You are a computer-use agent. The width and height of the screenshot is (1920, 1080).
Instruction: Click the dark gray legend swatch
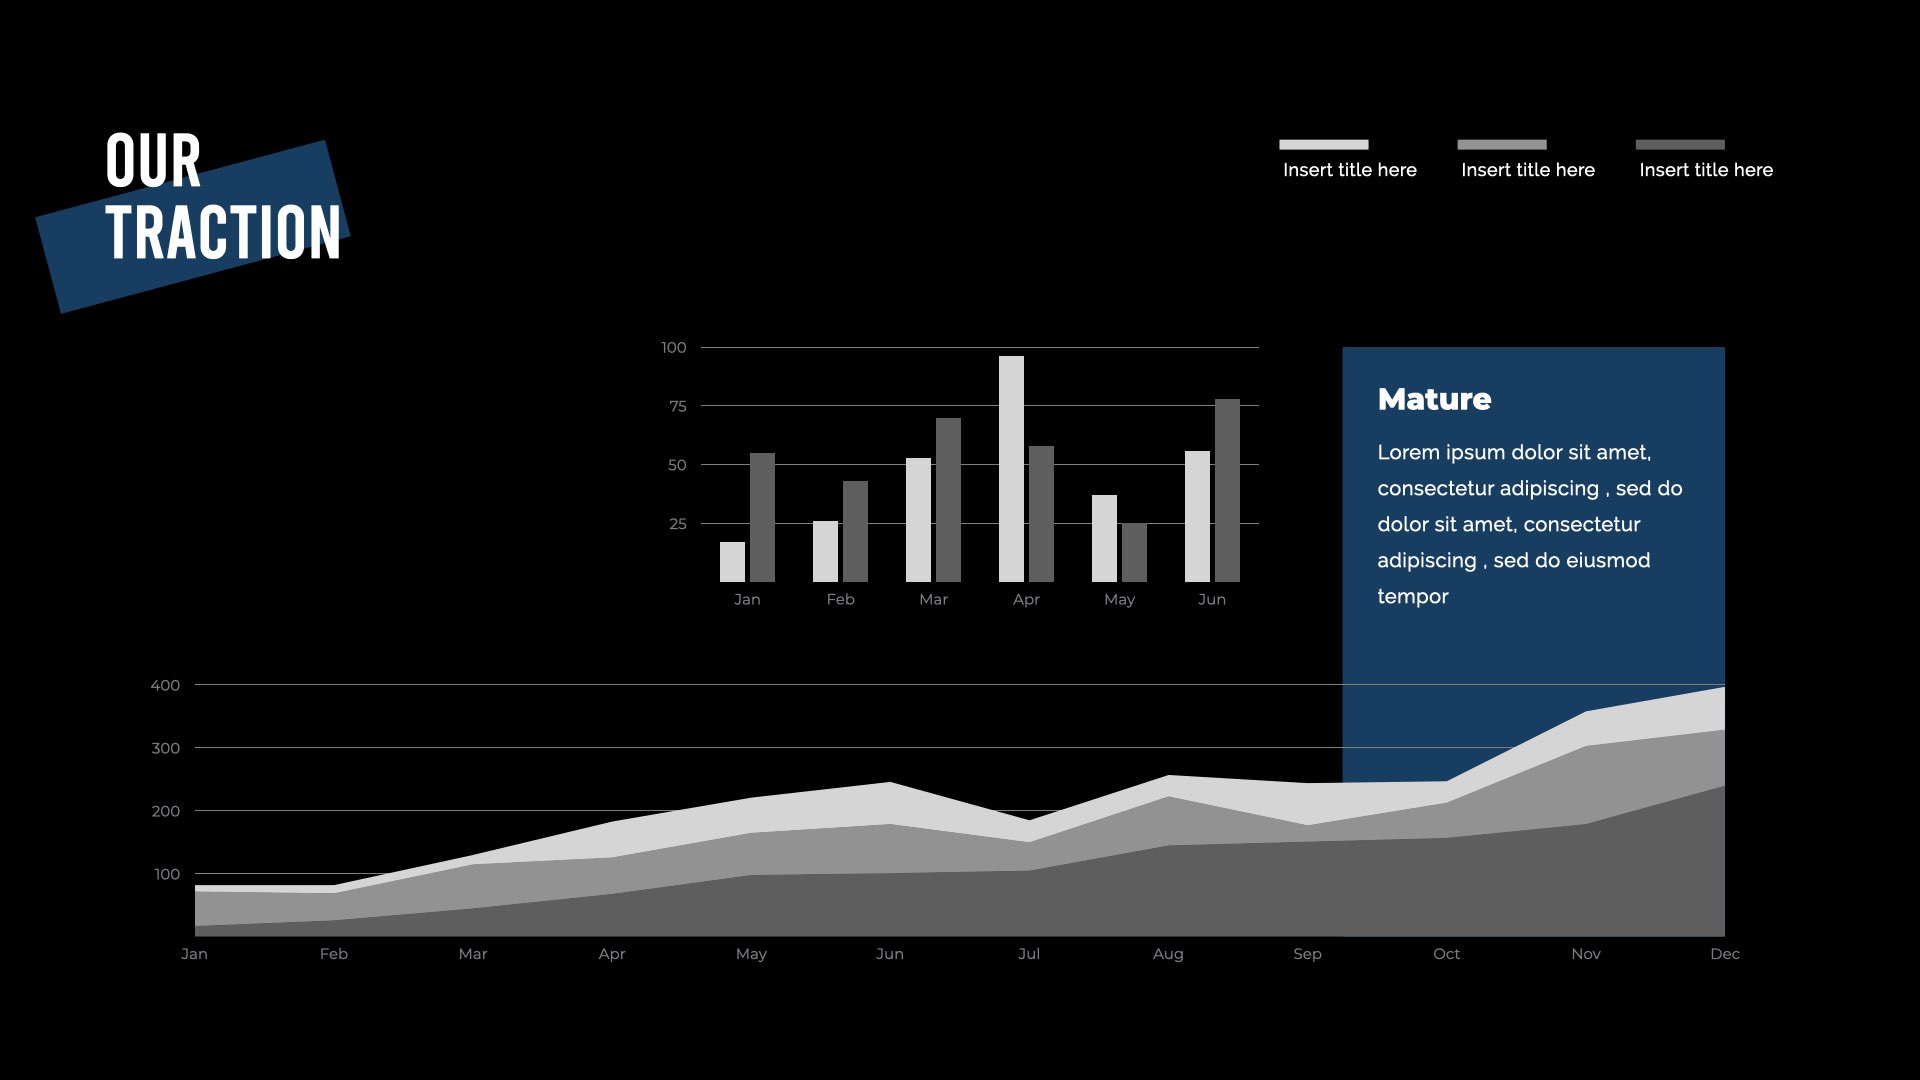click(1679, 144)
